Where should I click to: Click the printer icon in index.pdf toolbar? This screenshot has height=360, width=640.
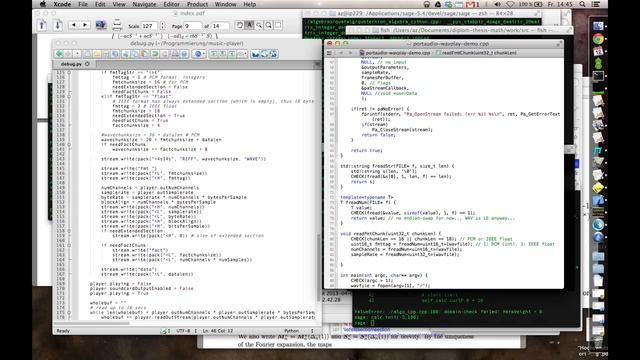(117, 25)
